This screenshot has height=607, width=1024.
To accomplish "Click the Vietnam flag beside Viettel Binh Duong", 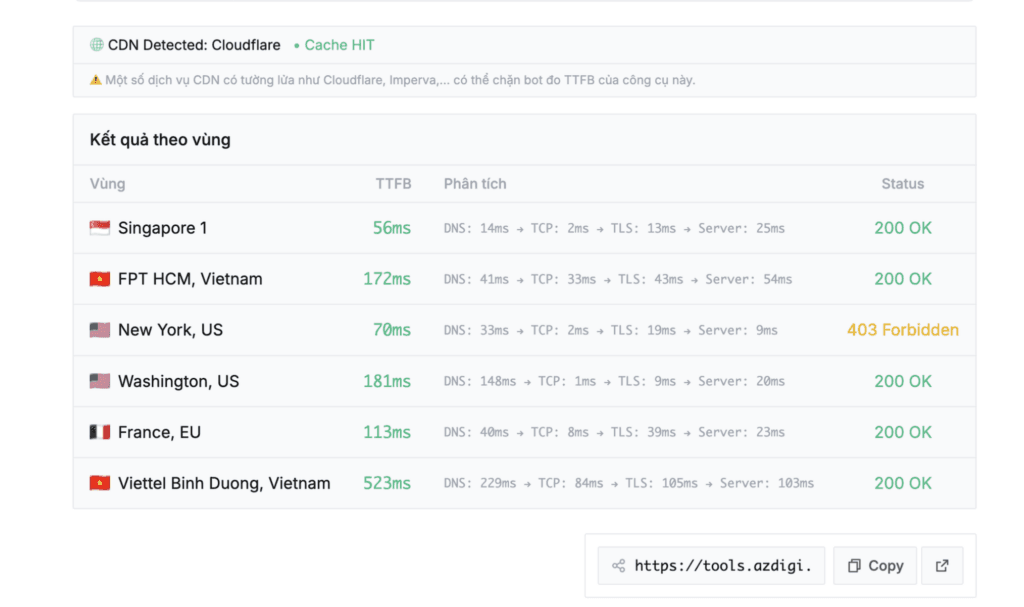I will tap(99, 483).
